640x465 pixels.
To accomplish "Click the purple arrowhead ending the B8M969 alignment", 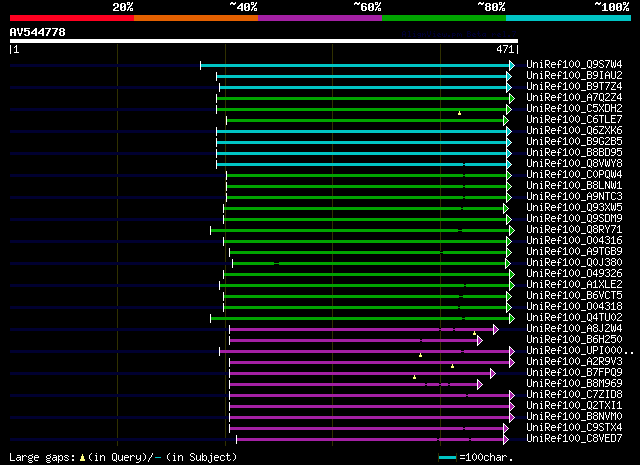I will (x=480, y=385).
